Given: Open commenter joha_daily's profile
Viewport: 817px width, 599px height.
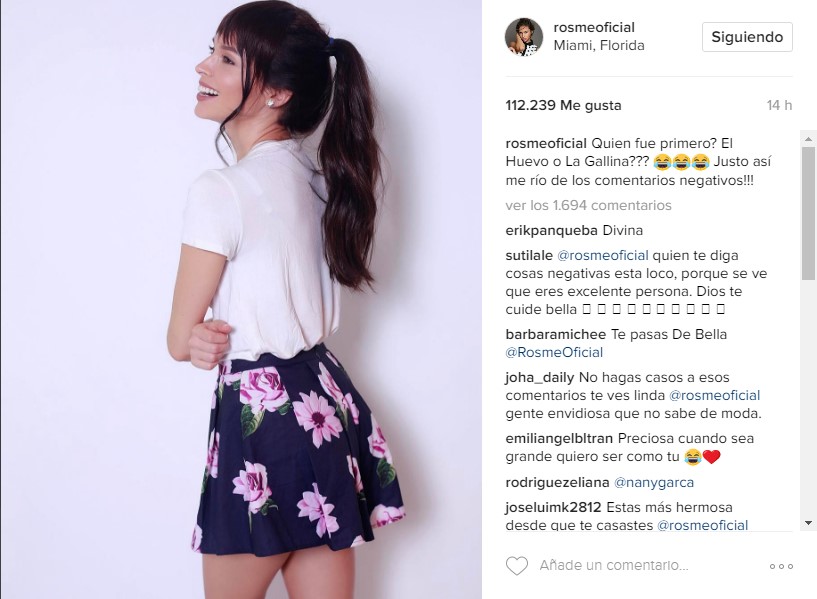Looking at the screenshot, I should 540,378.
